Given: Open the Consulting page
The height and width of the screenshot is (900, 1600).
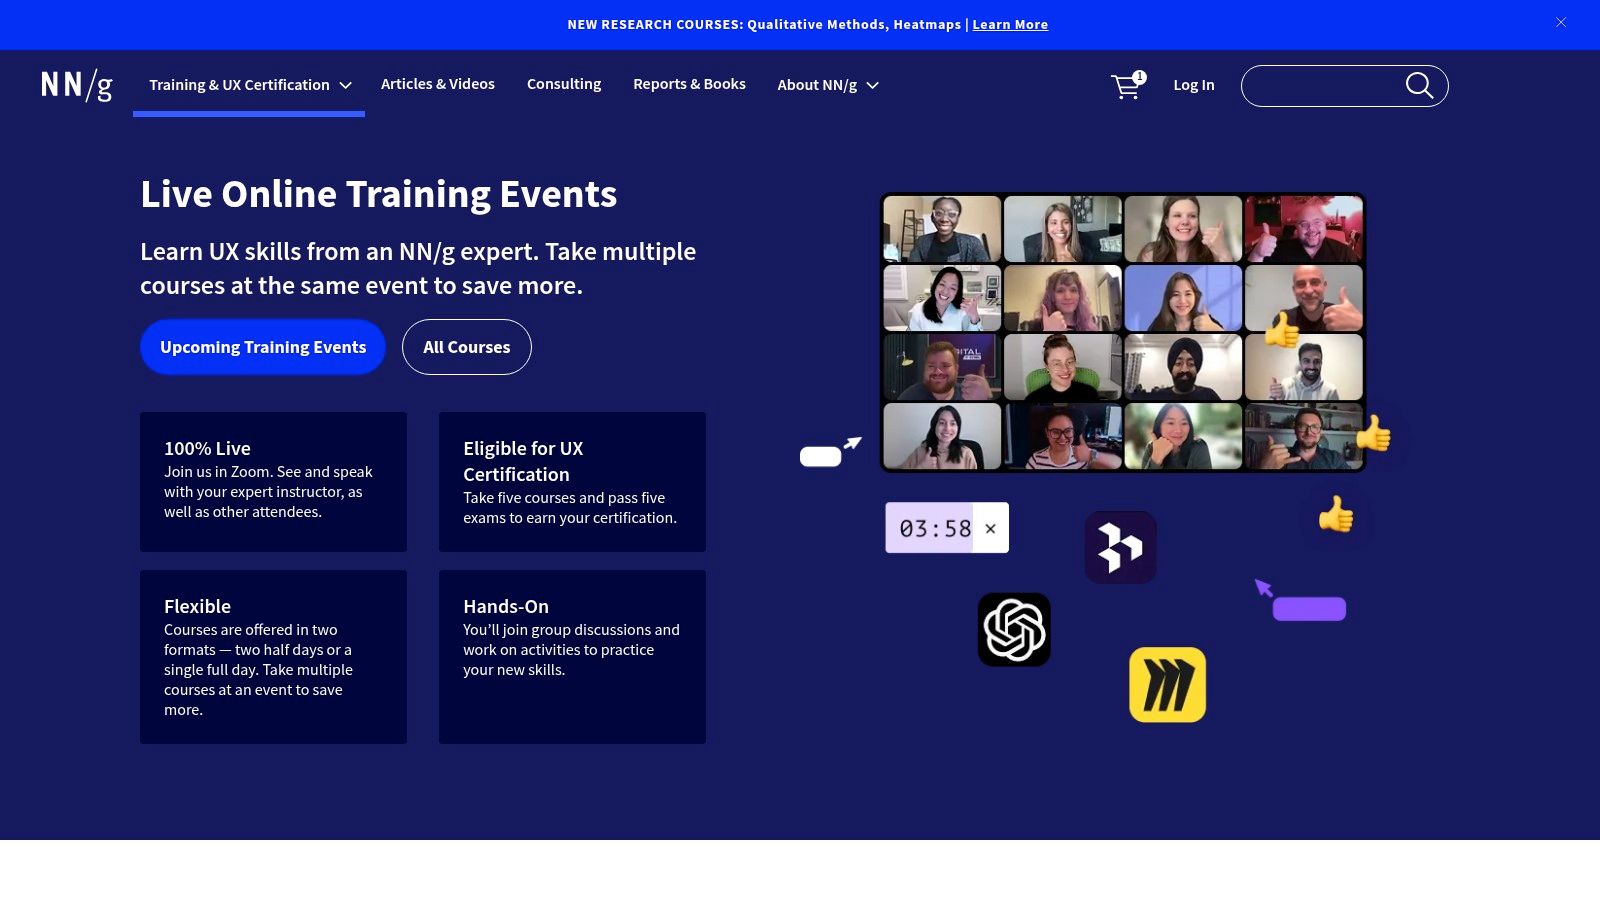Looking at the screenshot, I should coord(564,84).
